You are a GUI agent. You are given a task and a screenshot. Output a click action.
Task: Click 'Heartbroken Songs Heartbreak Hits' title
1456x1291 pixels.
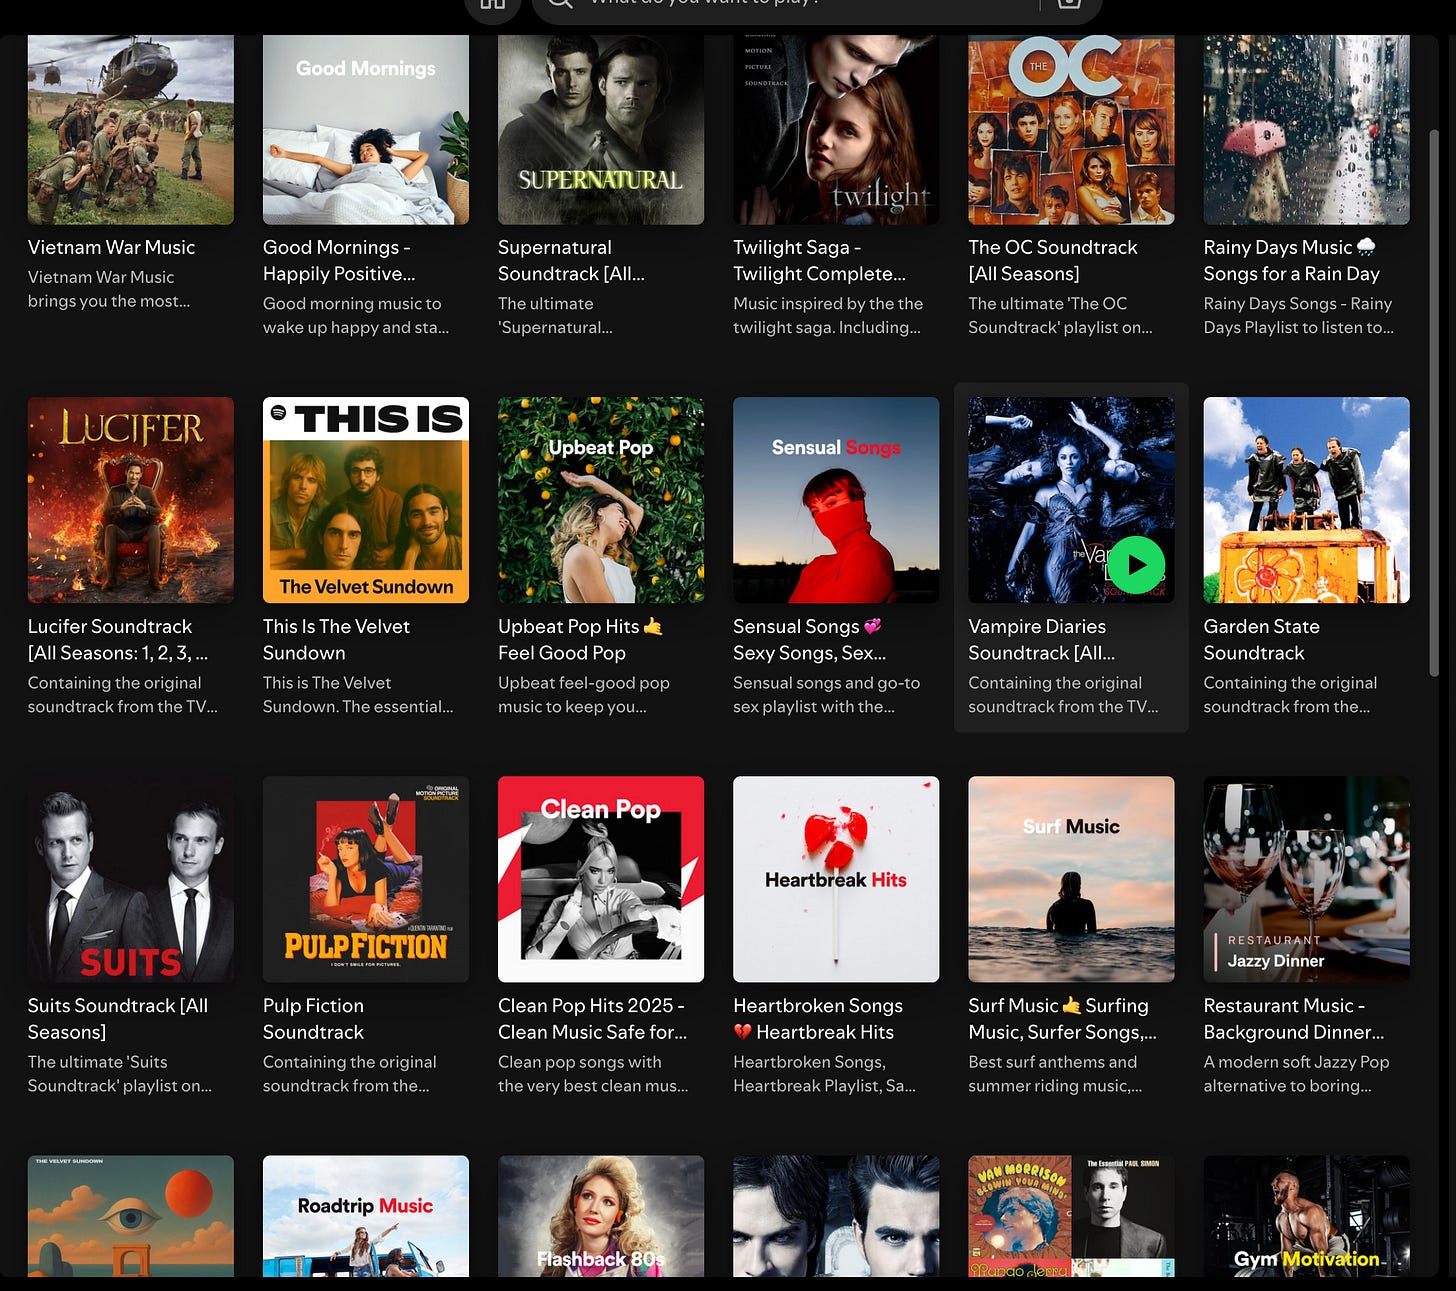[817, 1018]
